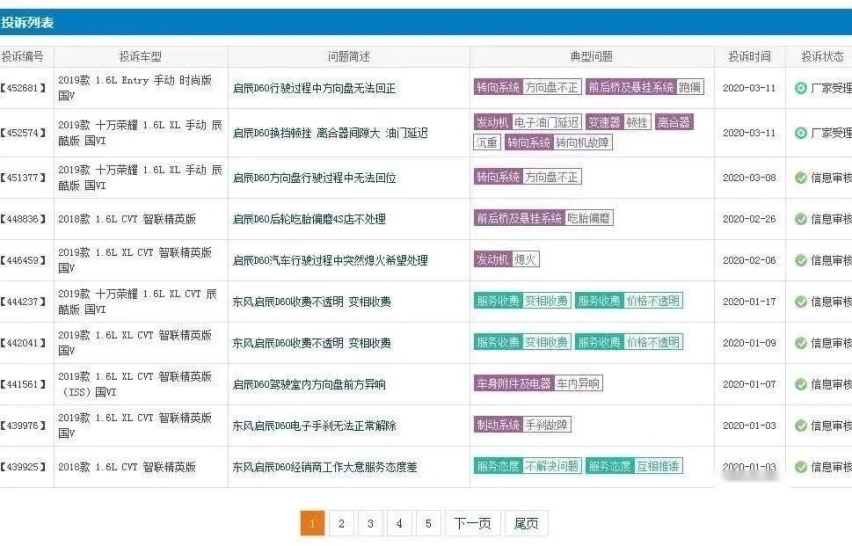Click 前后桥及悬挂系统 吃胎偏磨 tag
The height and width of the screenshot is (546, 852).
[x=544, y=218]
